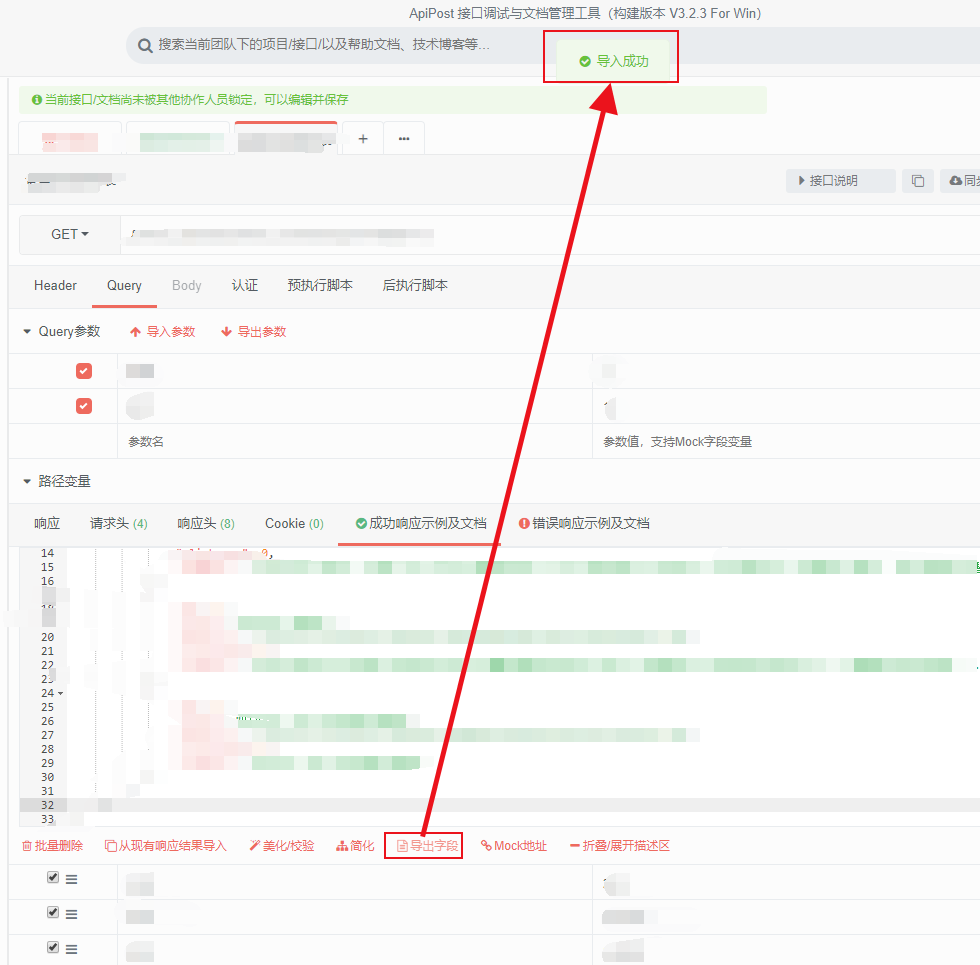This screenshot has height=965, width=980.
Task: Go to the 认证 tab
Action: (x=244, y=286)
